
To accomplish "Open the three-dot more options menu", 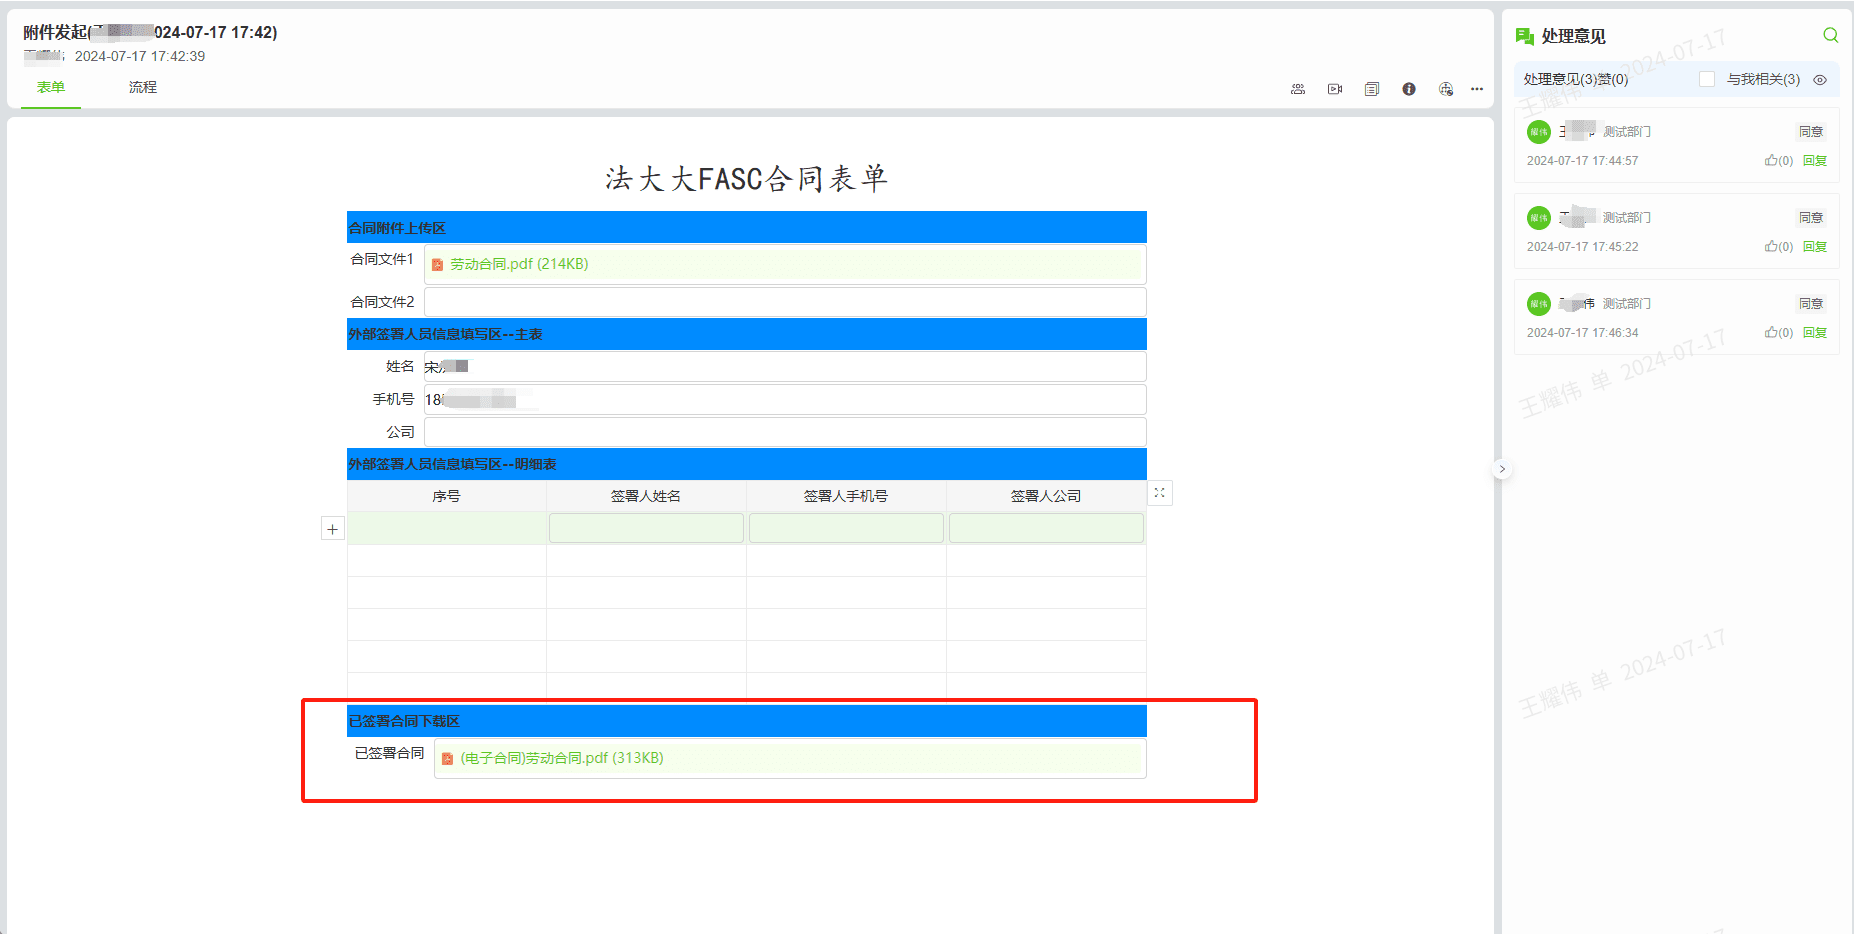I will click(x=1477, y=89).
